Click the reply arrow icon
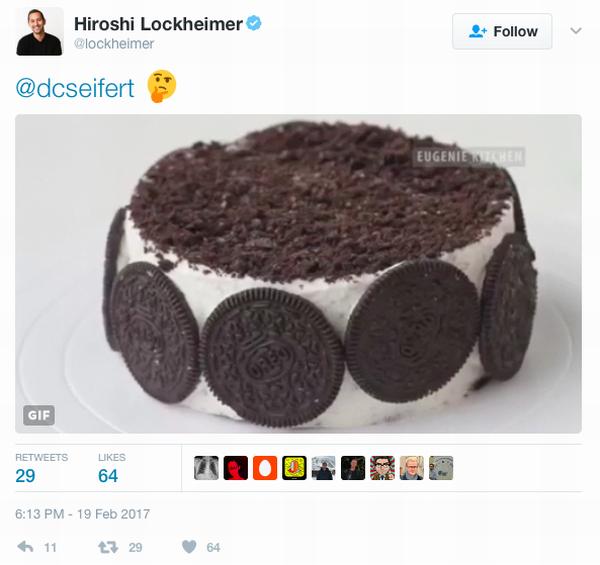The width and height of the screenshot is (600, 565). click(x=26, y=547)
